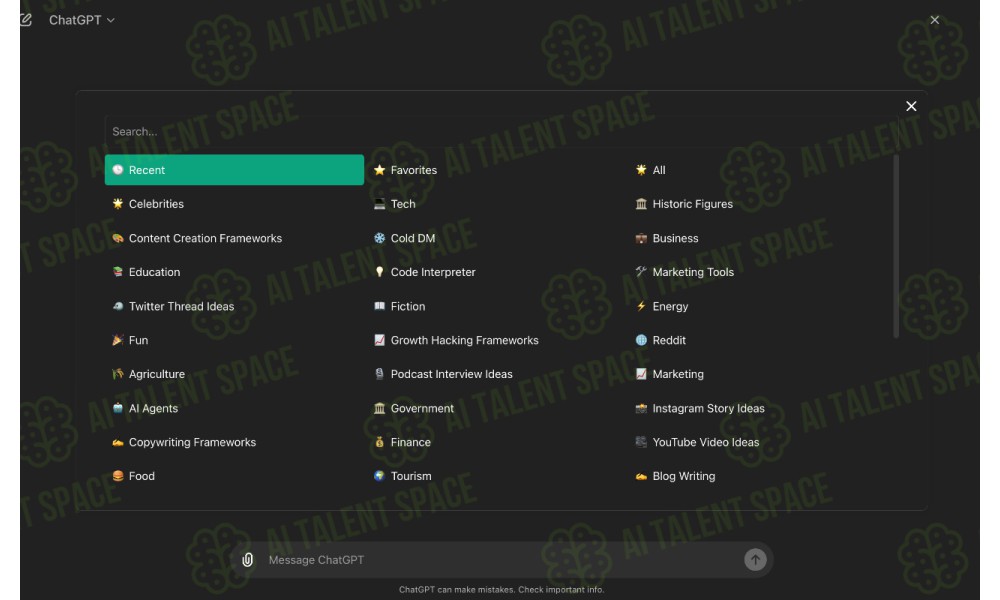Click the tools icon beside Marketing Tools
Image resolution: width=1000 pixels, height=600 pixels.
pyautogui.click(x=641, y=272)
